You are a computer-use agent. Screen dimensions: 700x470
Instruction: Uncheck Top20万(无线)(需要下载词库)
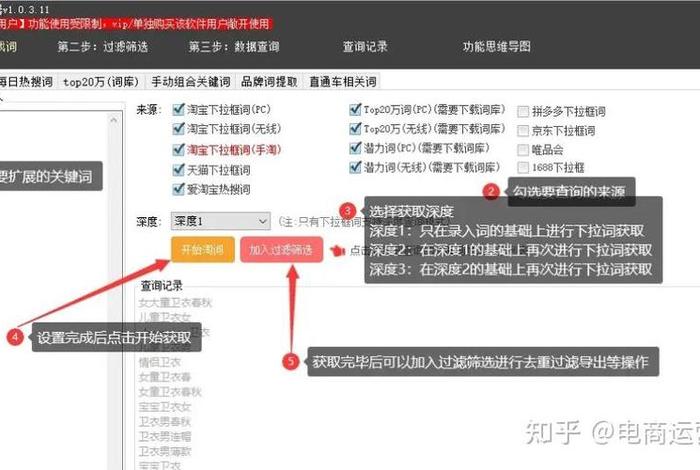point(355,129)
